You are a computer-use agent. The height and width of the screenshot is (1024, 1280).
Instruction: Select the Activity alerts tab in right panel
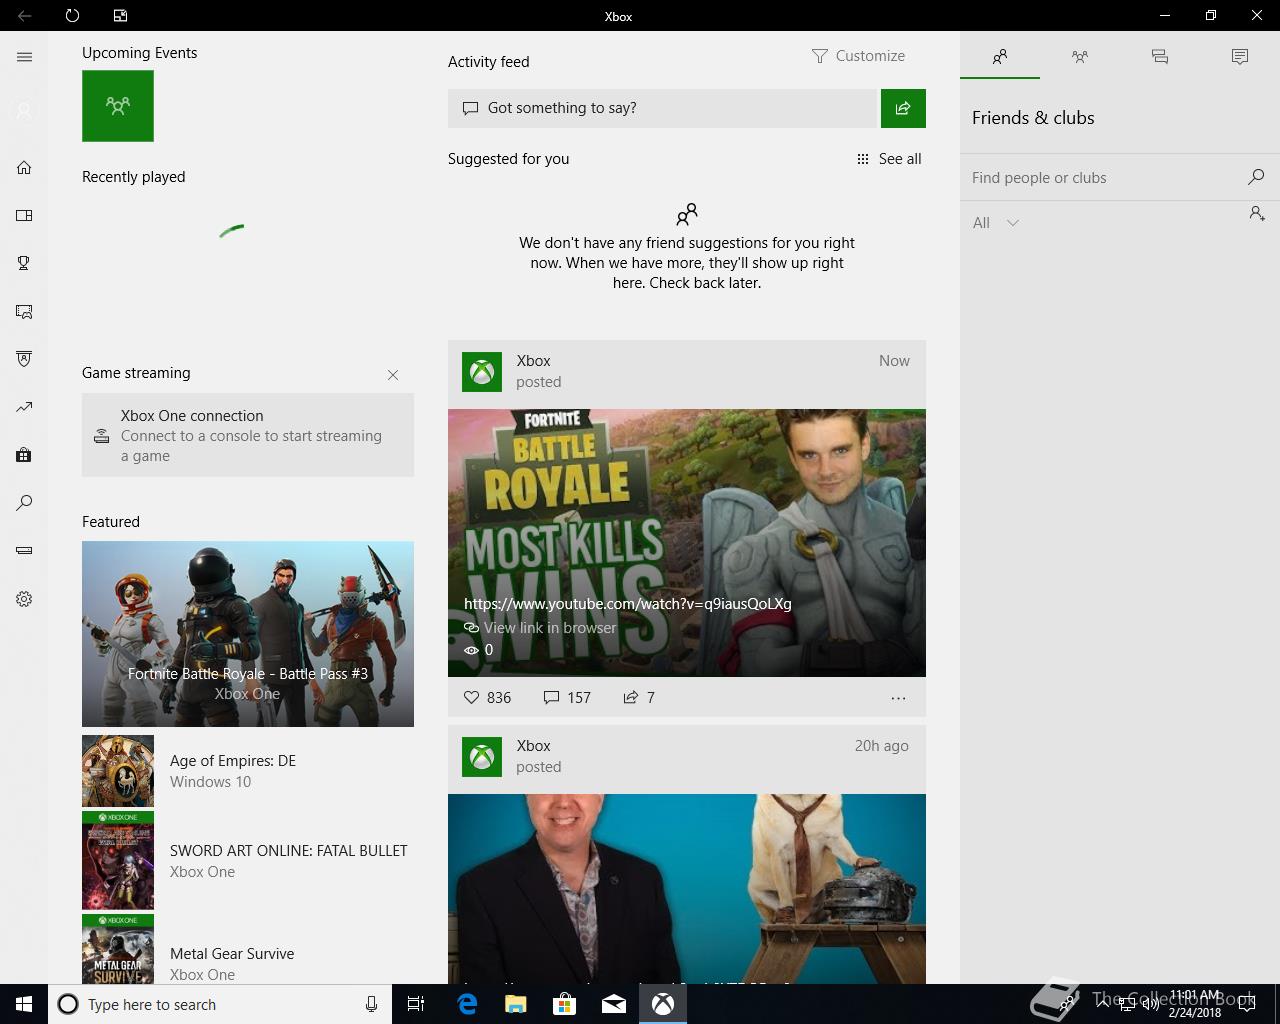1240,57
